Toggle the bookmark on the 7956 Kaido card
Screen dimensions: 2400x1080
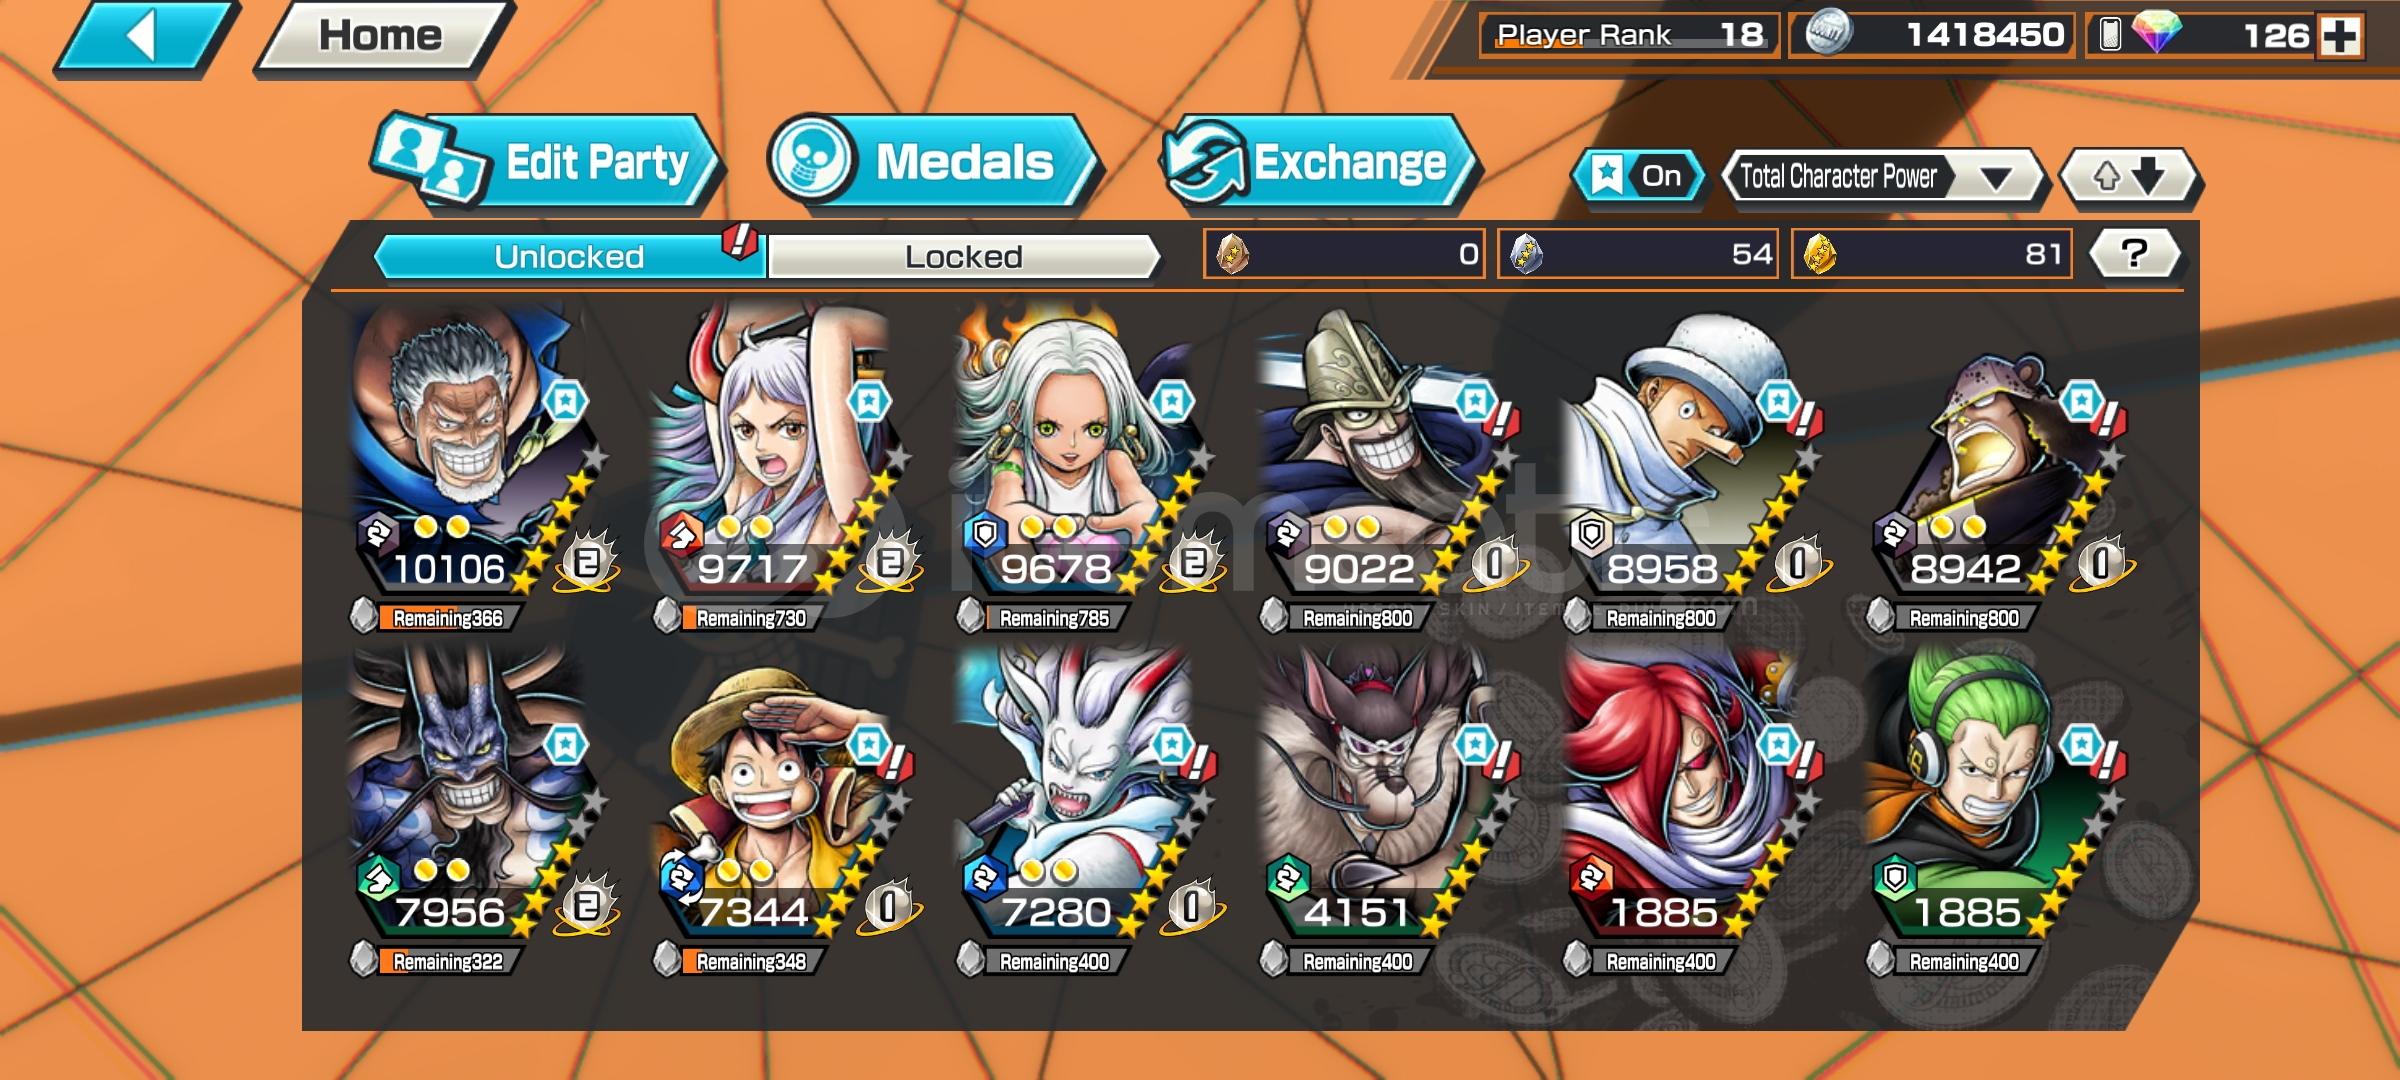click(566, 746)
